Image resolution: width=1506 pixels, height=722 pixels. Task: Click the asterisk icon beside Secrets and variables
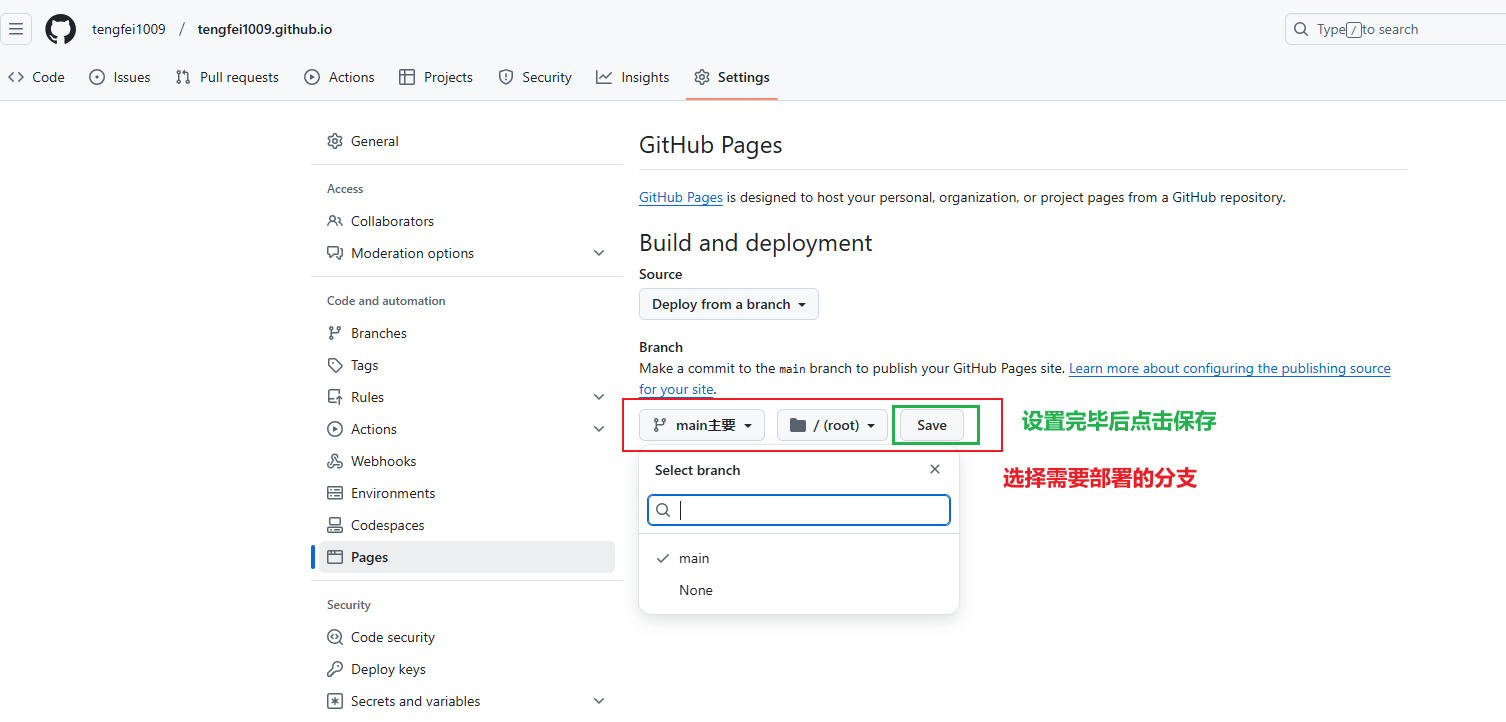point(335,701)
